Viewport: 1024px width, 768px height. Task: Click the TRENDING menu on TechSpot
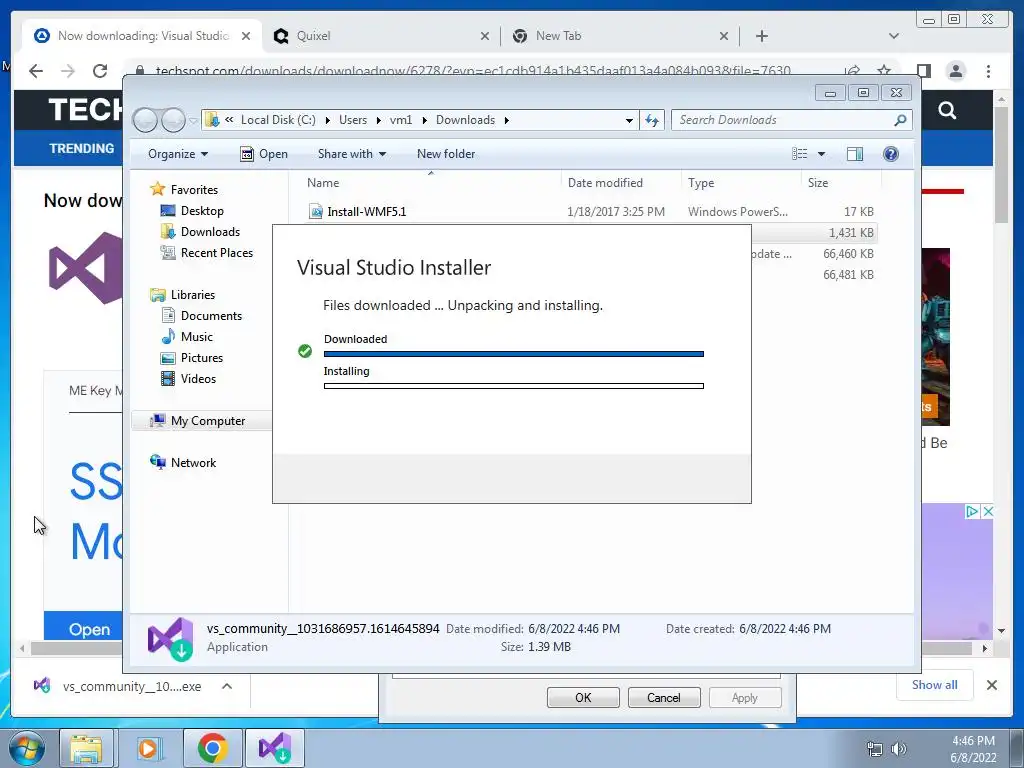point(82,149)
